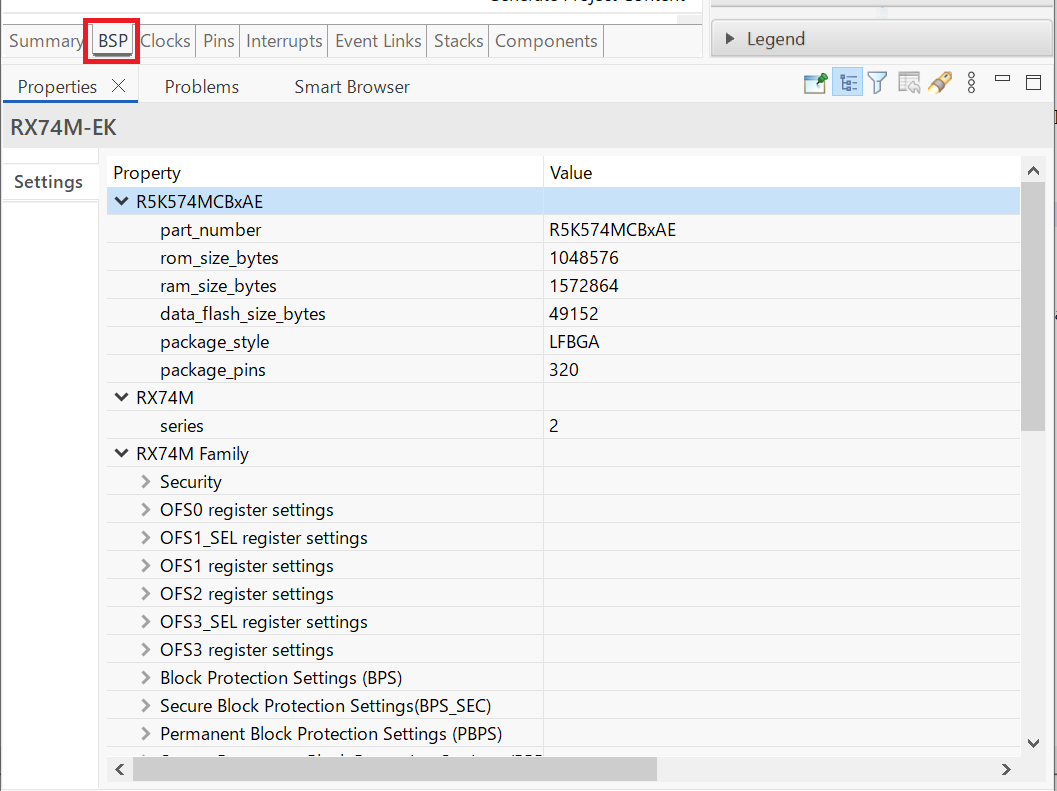Collapse the RX74M Family group

pos(121,453)
